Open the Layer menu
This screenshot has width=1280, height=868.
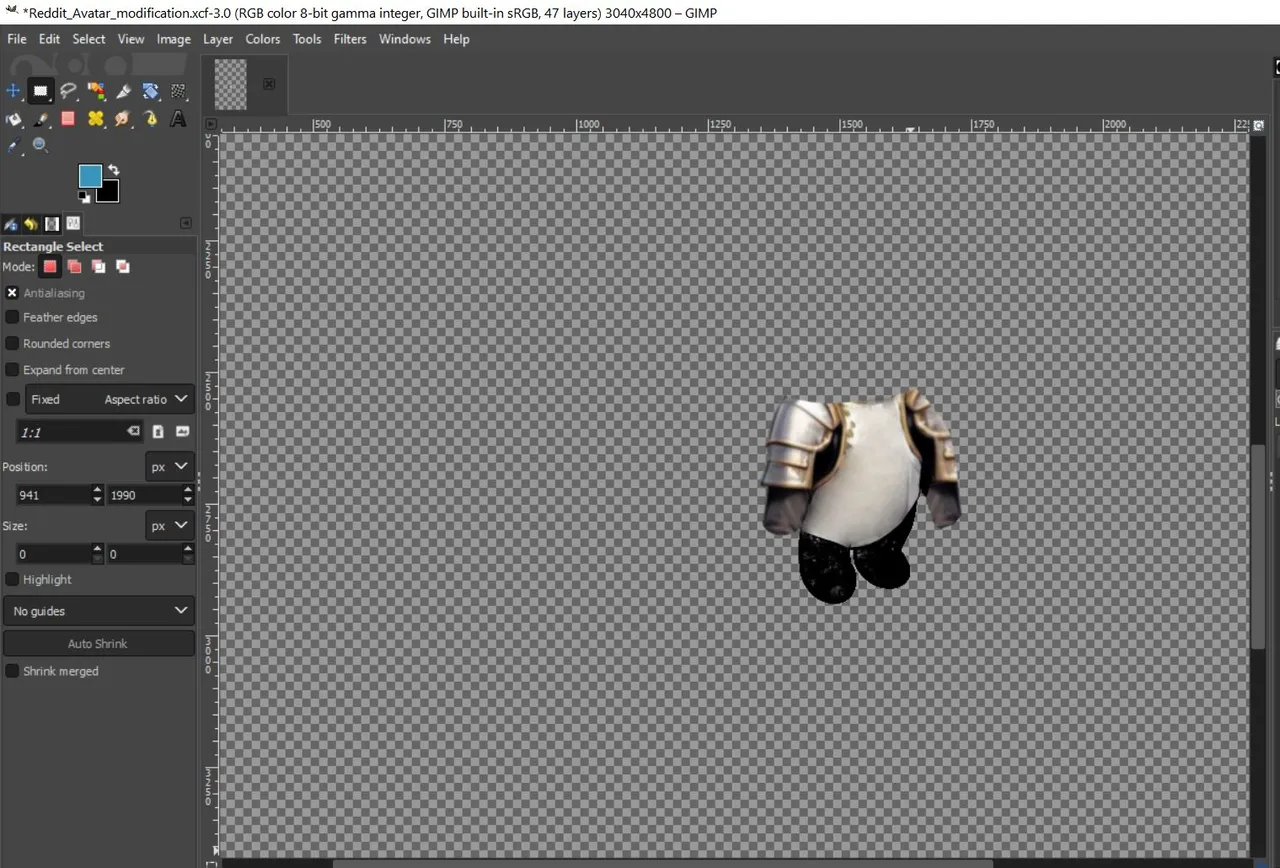tap(218, 39)
